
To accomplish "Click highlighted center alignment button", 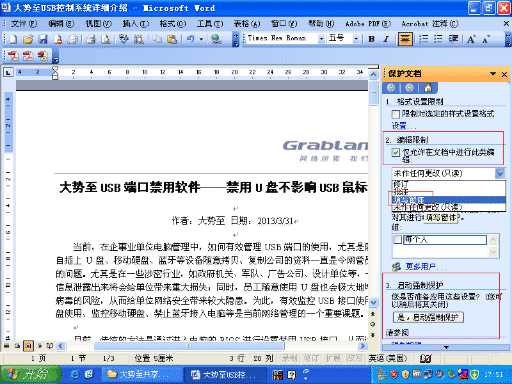I will (x=405, y=39).
